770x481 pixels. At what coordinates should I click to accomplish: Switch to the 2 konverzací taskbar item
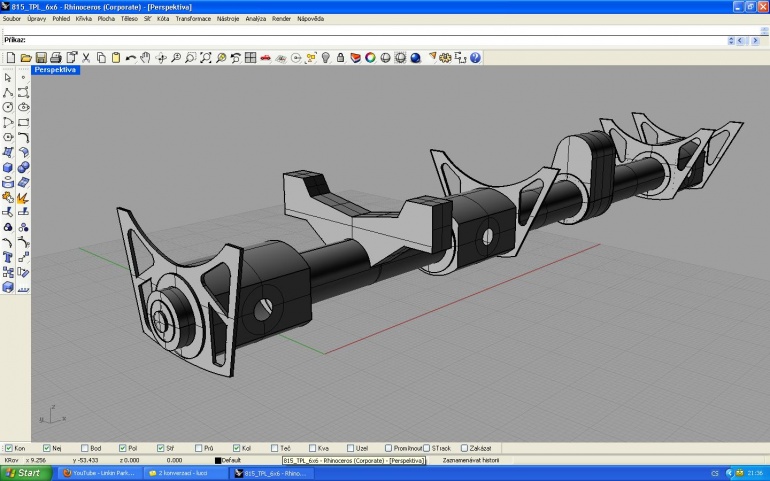point(186,473)
